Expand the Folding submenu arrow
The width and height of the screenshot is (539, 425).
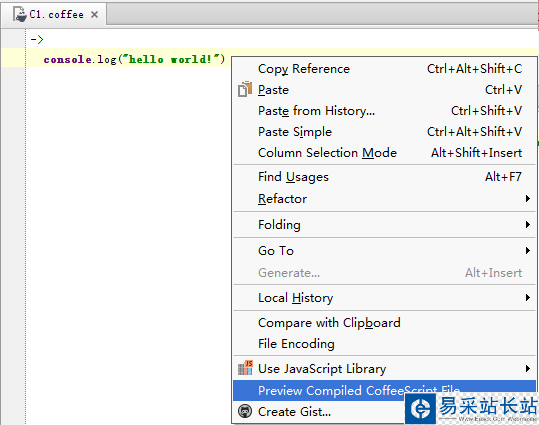click(x=528, y=225)
